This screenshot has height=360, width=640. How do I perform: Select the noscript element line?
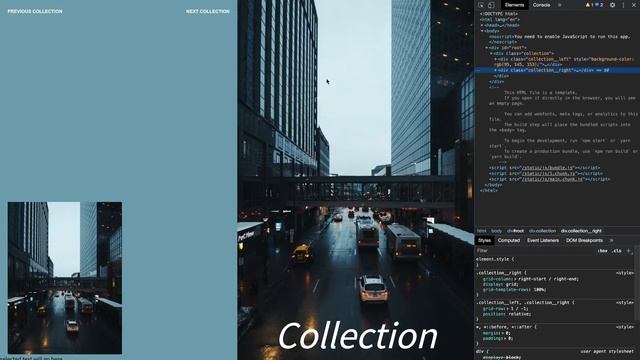click(559, 37)
